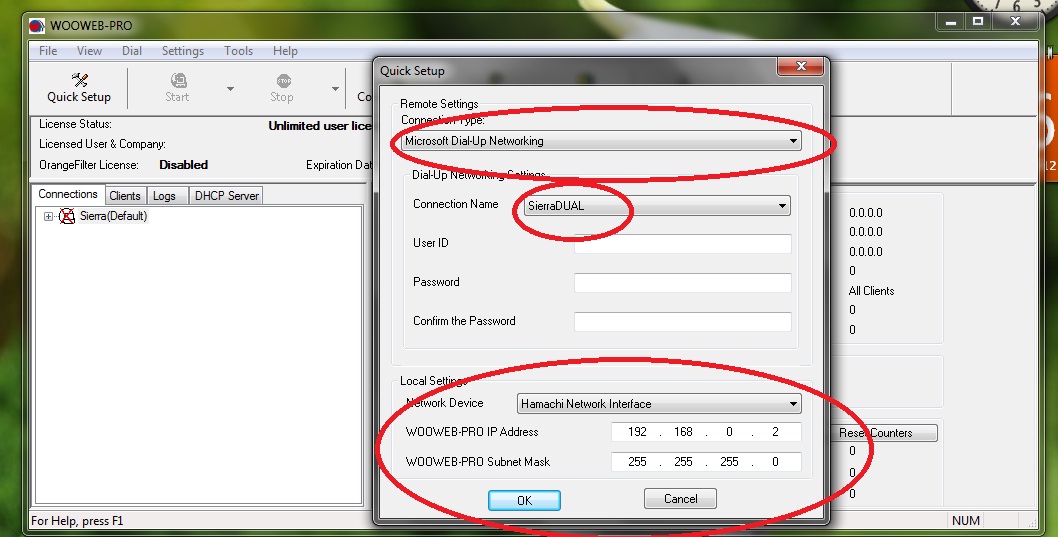Expand the Sierra(Default) tree node
Screen dimensions: 1058x537
[48, 217]
